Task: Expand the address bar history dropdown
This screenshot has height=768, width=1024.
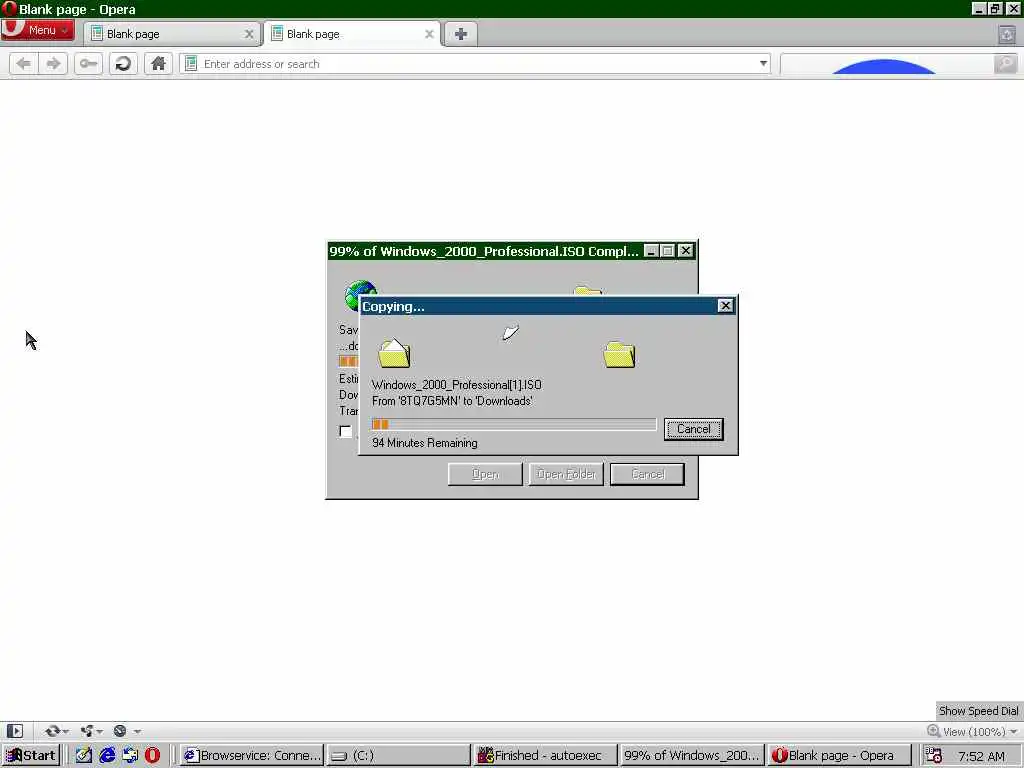Action: [x=763, y=63]
